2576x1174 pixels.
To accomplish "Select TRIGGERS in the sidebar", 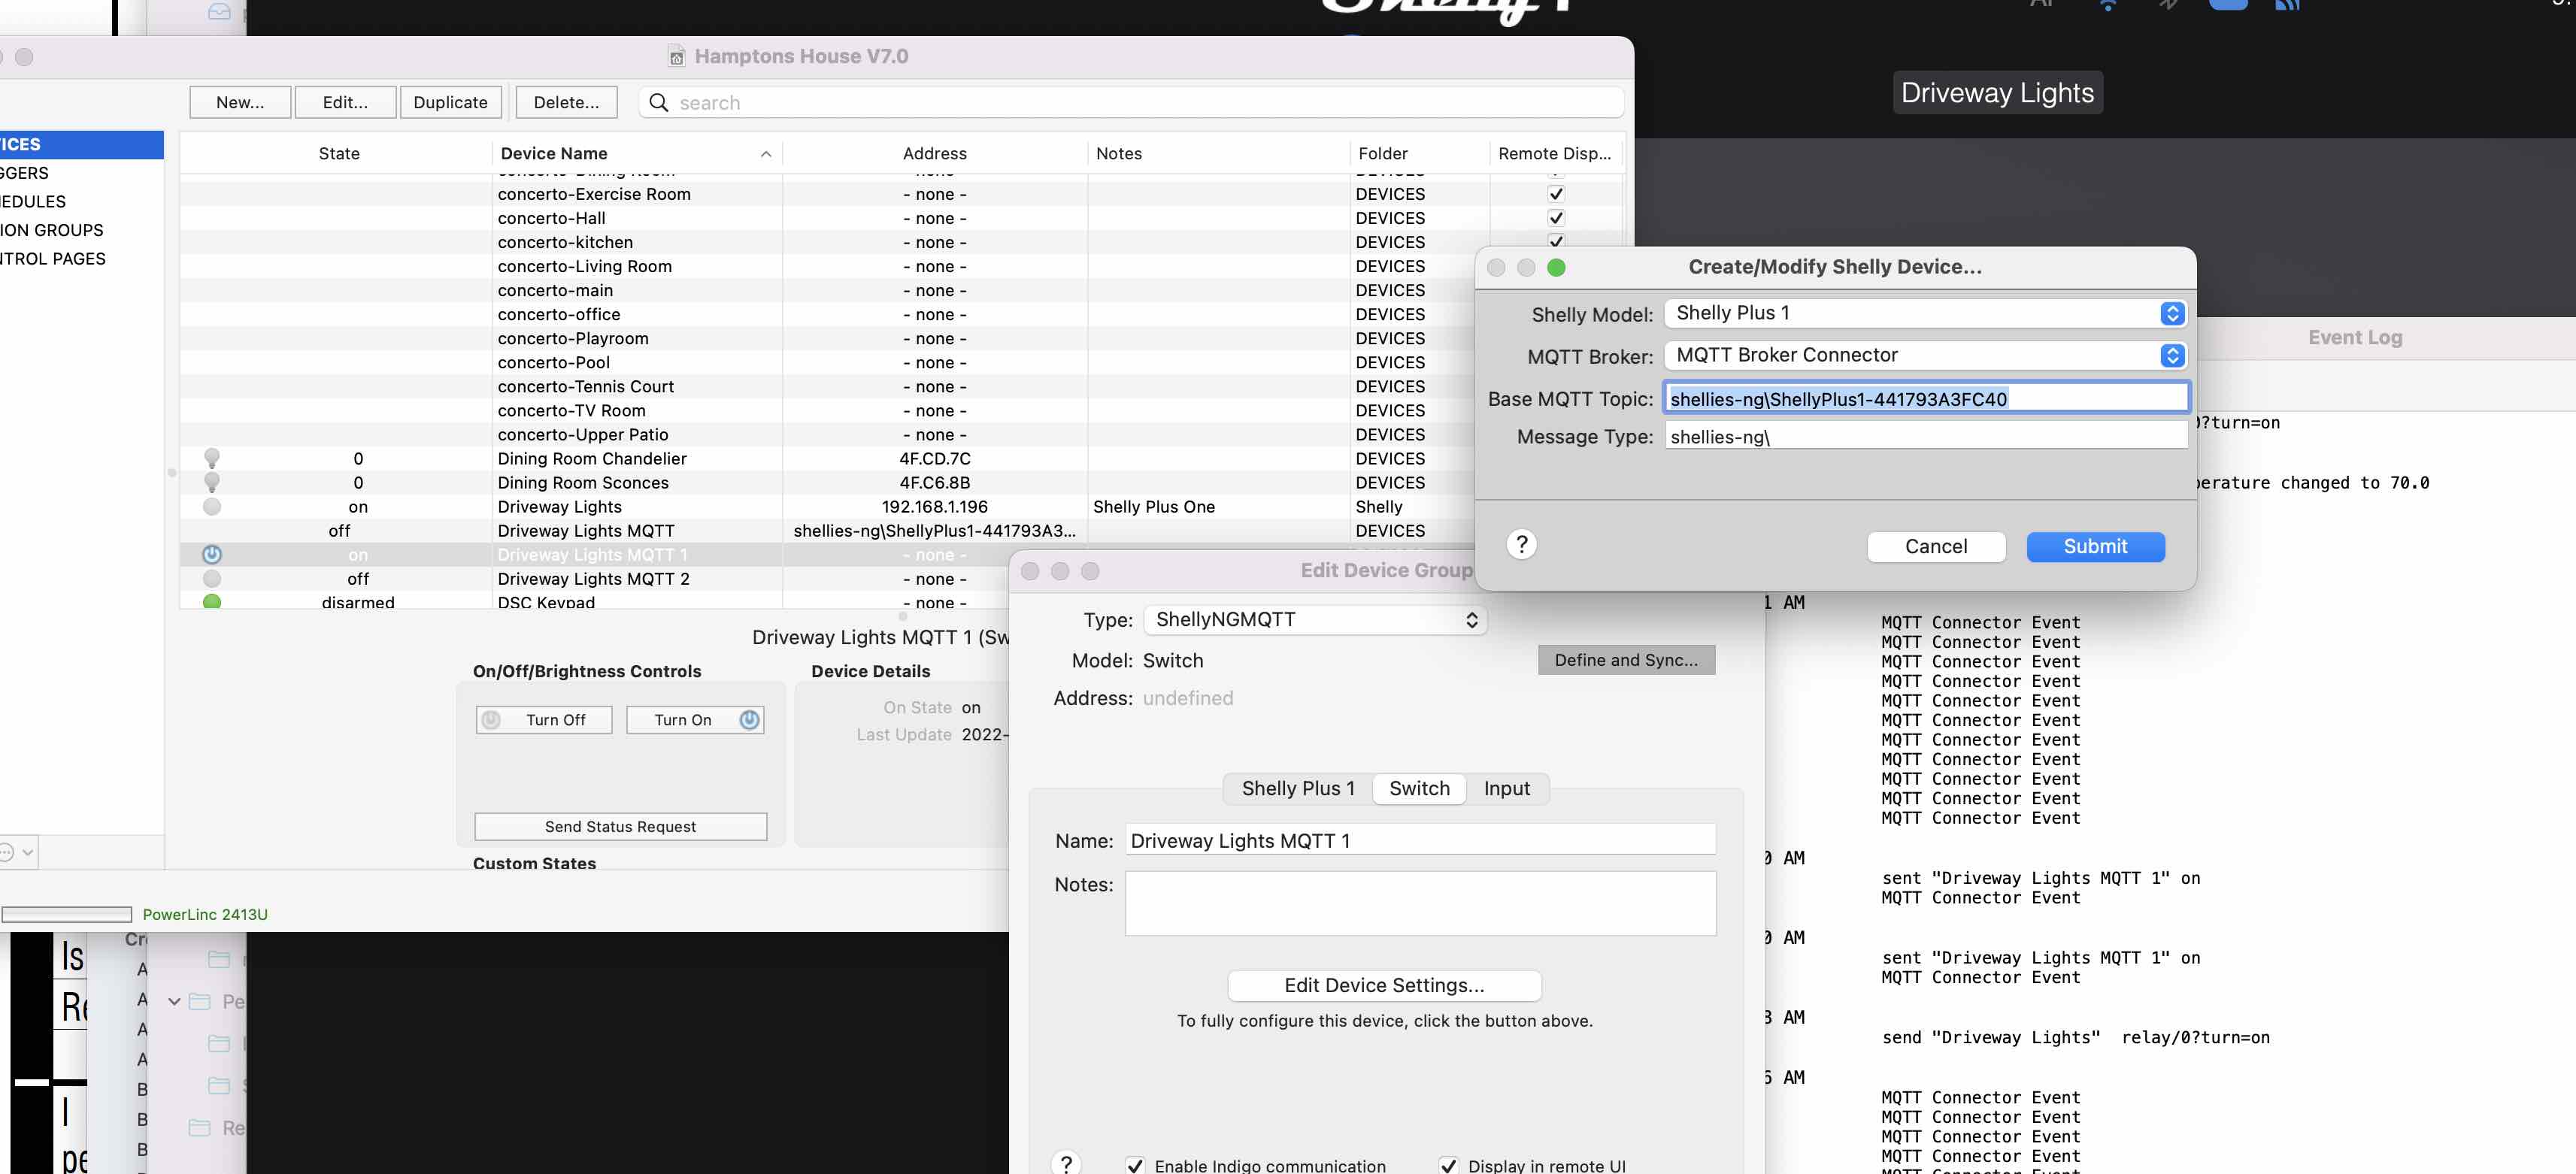I will click(x=82, y=173).
